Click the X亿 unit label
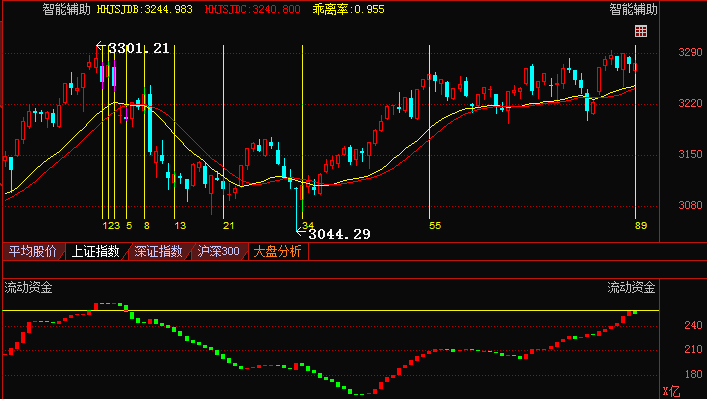This screenshot has width=707, height=399. coord(671,391)
